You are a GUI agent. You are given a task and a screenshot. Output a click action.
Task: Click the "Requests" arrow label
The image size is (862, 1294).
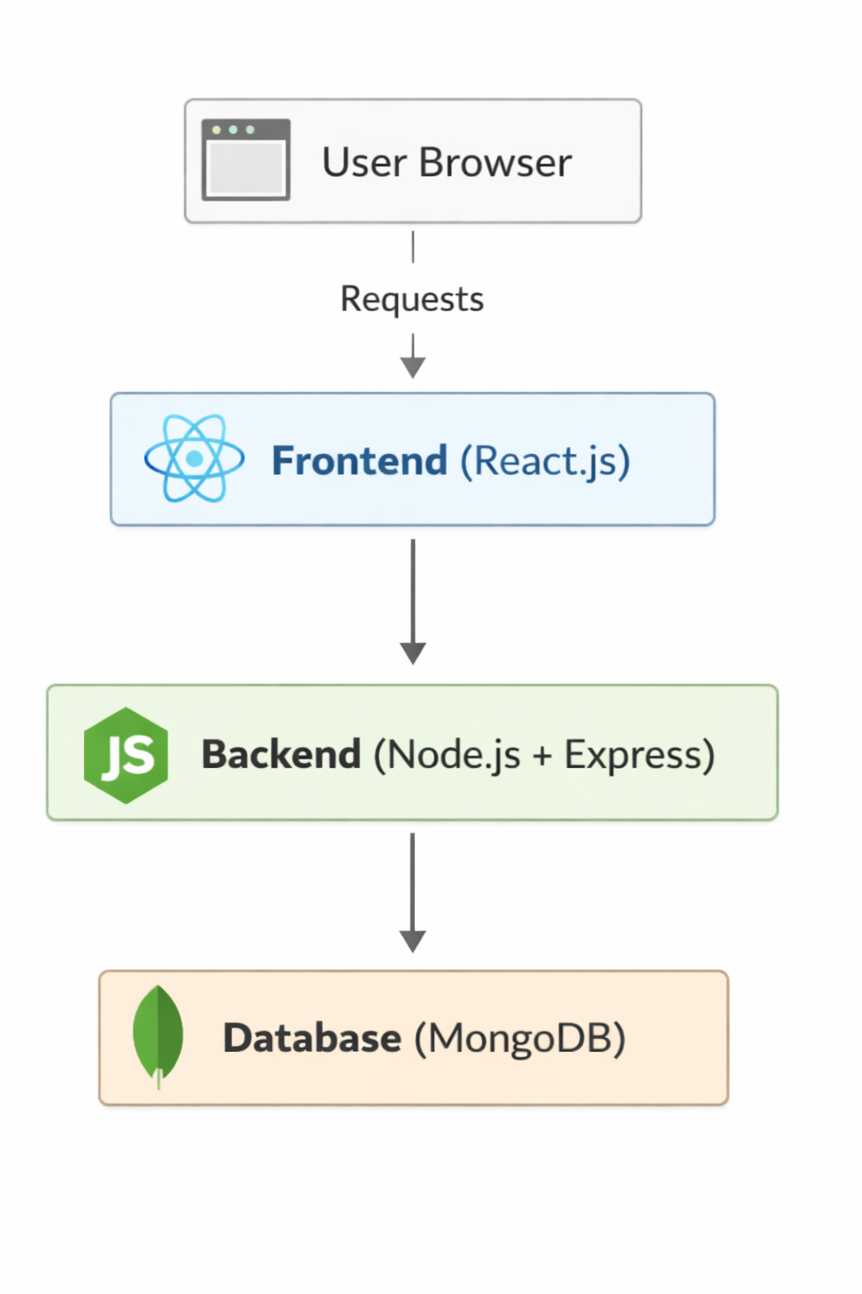point(412,298)
